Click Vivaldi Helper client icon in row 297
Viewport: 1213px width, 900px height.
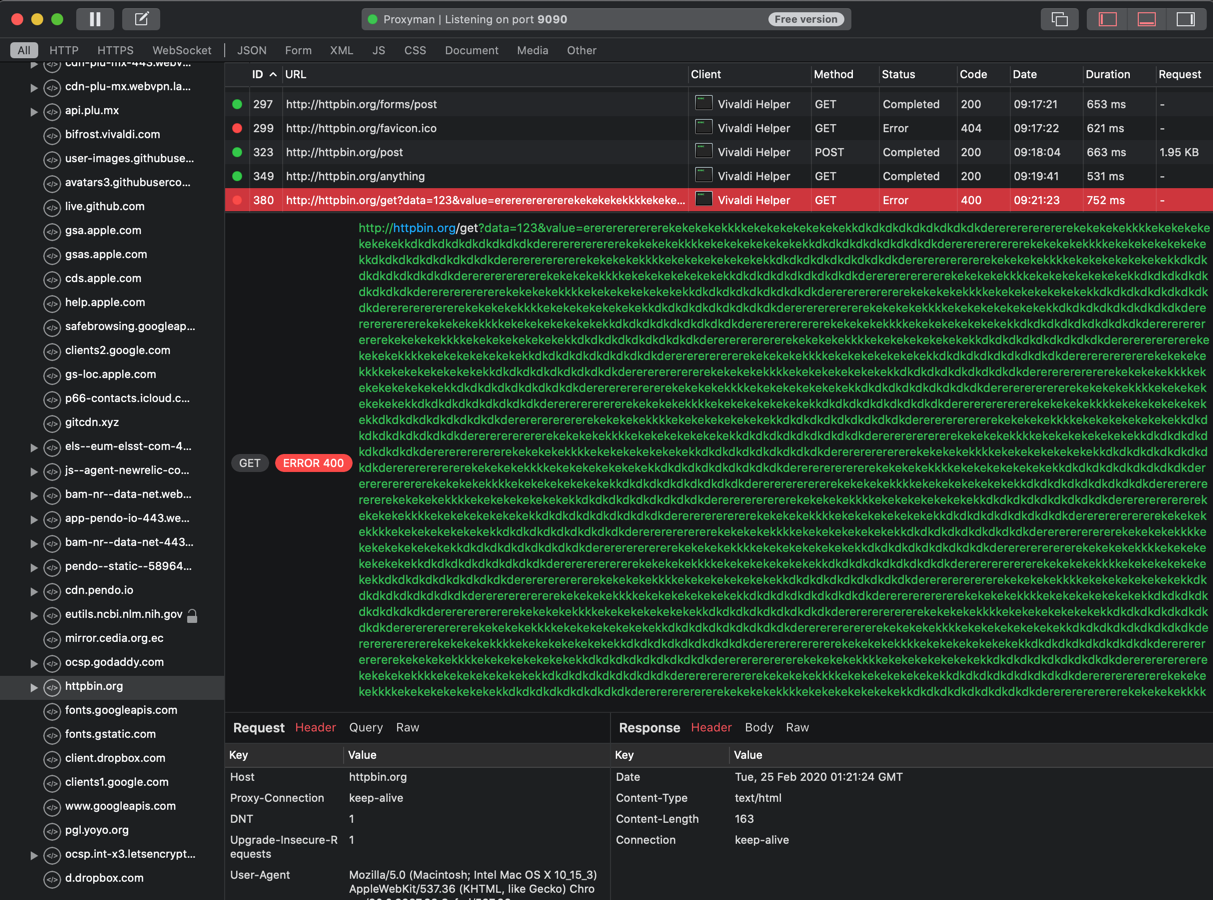tap(704, 103)
